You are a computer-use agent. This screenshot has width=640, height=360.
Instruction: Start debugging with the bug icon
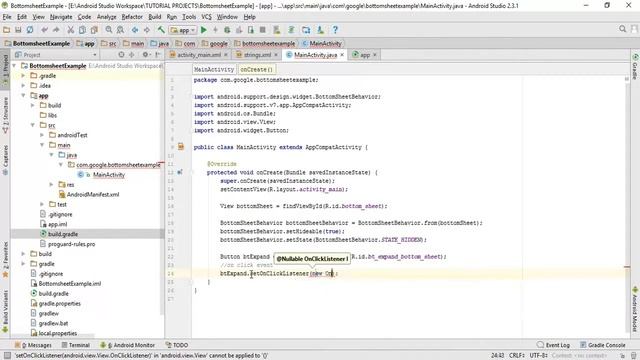tap(227, 30)
